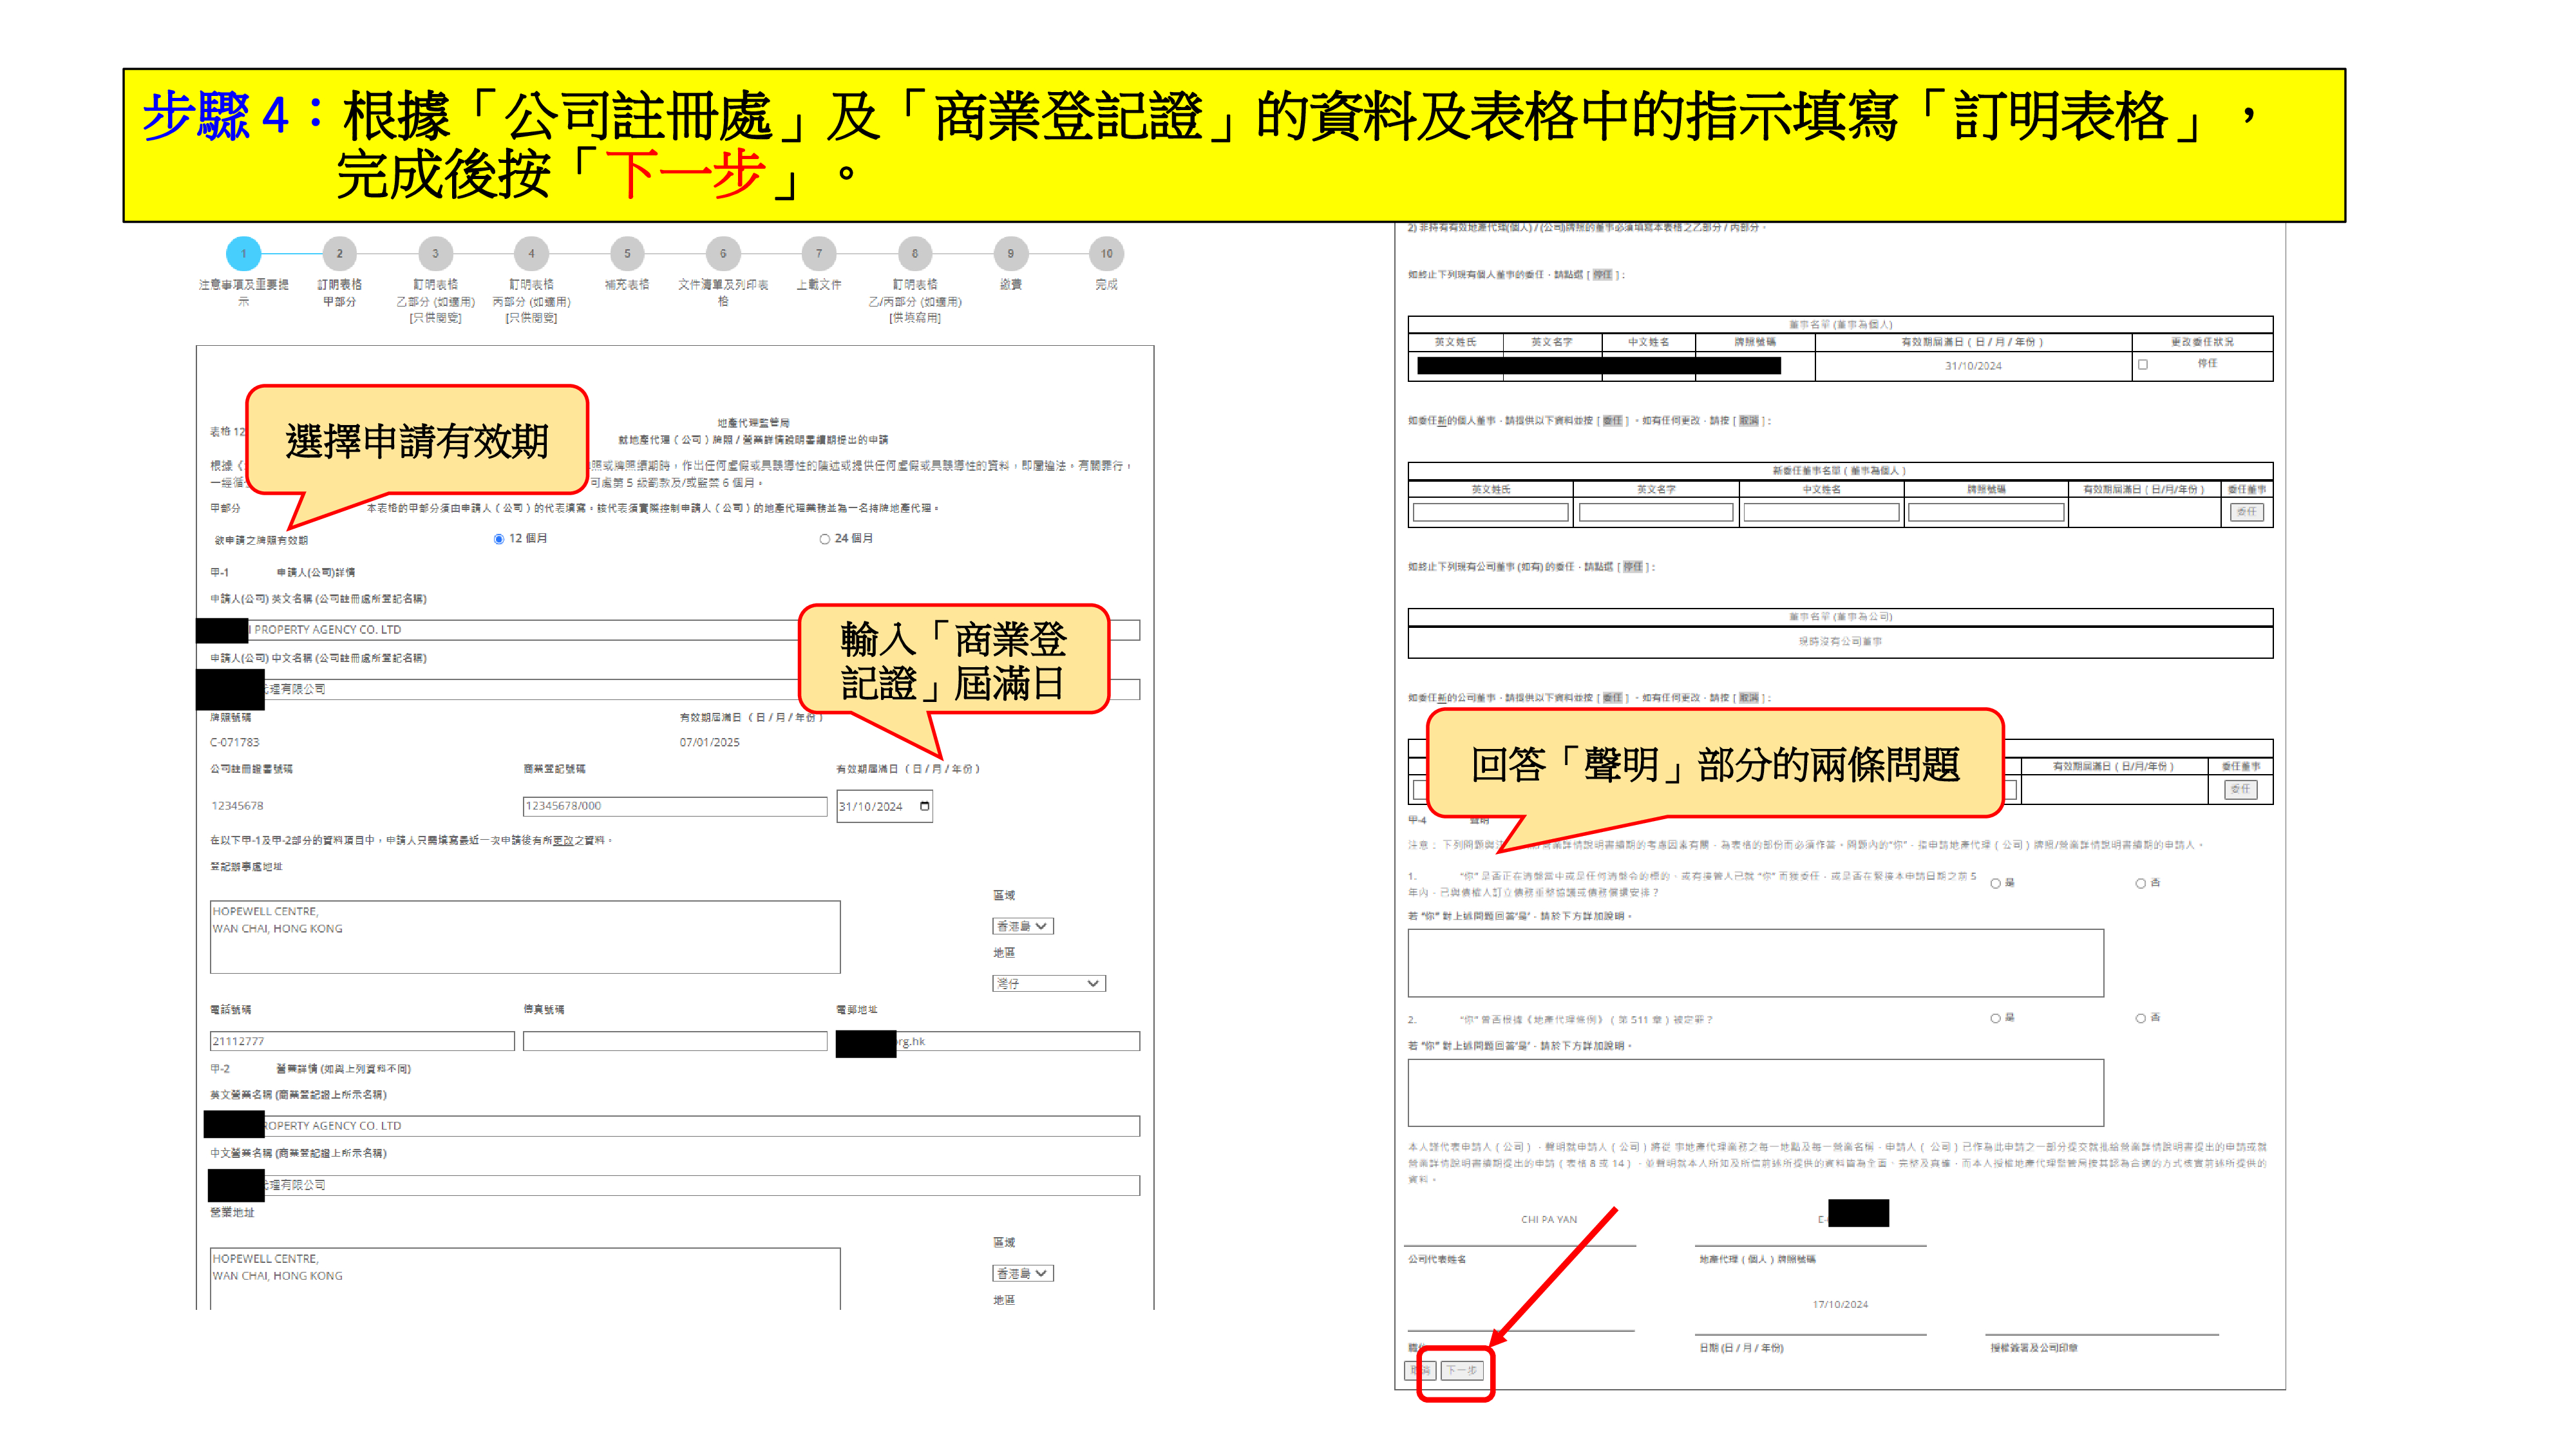Tick cease-appointment checkbox for listed director
Screen dimensions: 2576x1449
2142,365
